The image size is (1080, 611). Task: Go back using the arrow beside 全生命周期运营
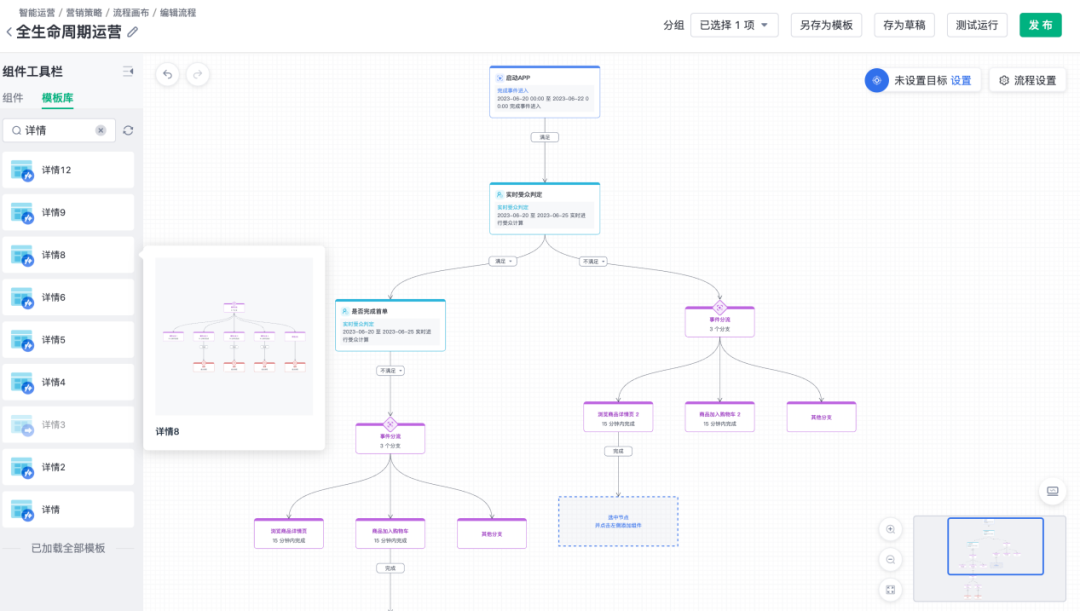pos(9,32)
